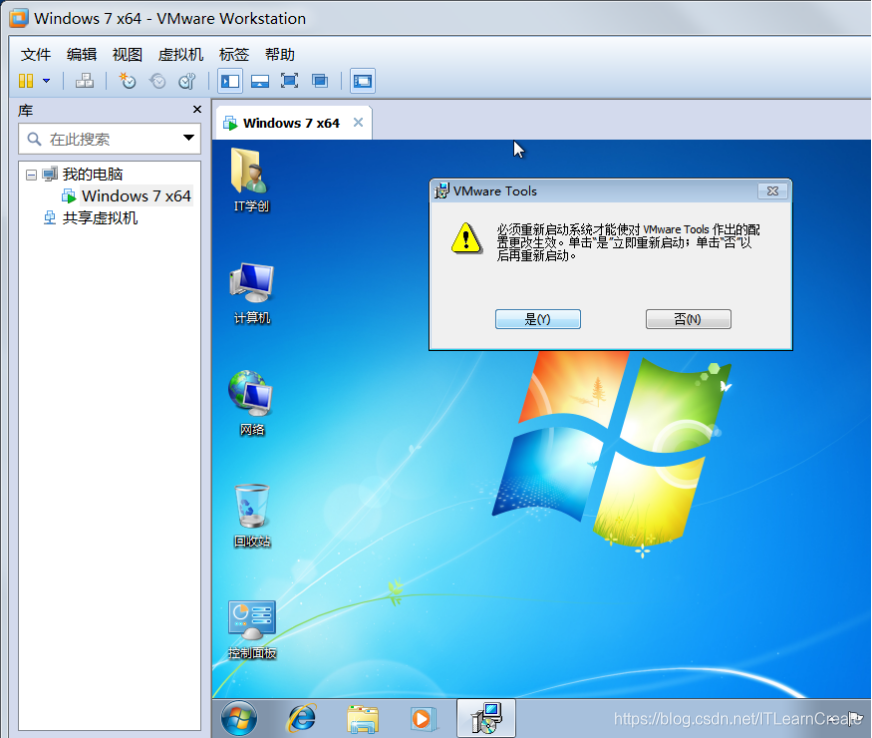872x738 pixels.
Task: Click the VMware Tools dialog title icon
Action: tap(442, 191)
